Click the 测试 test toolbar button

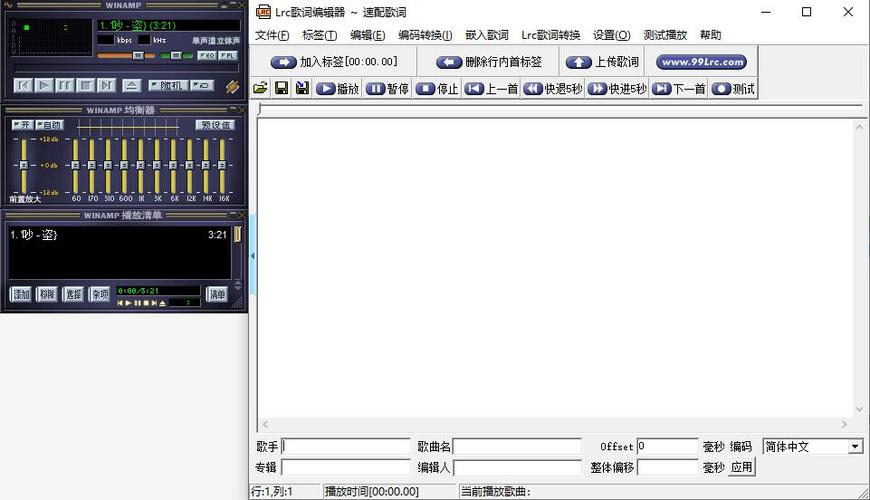pos(733,88)
